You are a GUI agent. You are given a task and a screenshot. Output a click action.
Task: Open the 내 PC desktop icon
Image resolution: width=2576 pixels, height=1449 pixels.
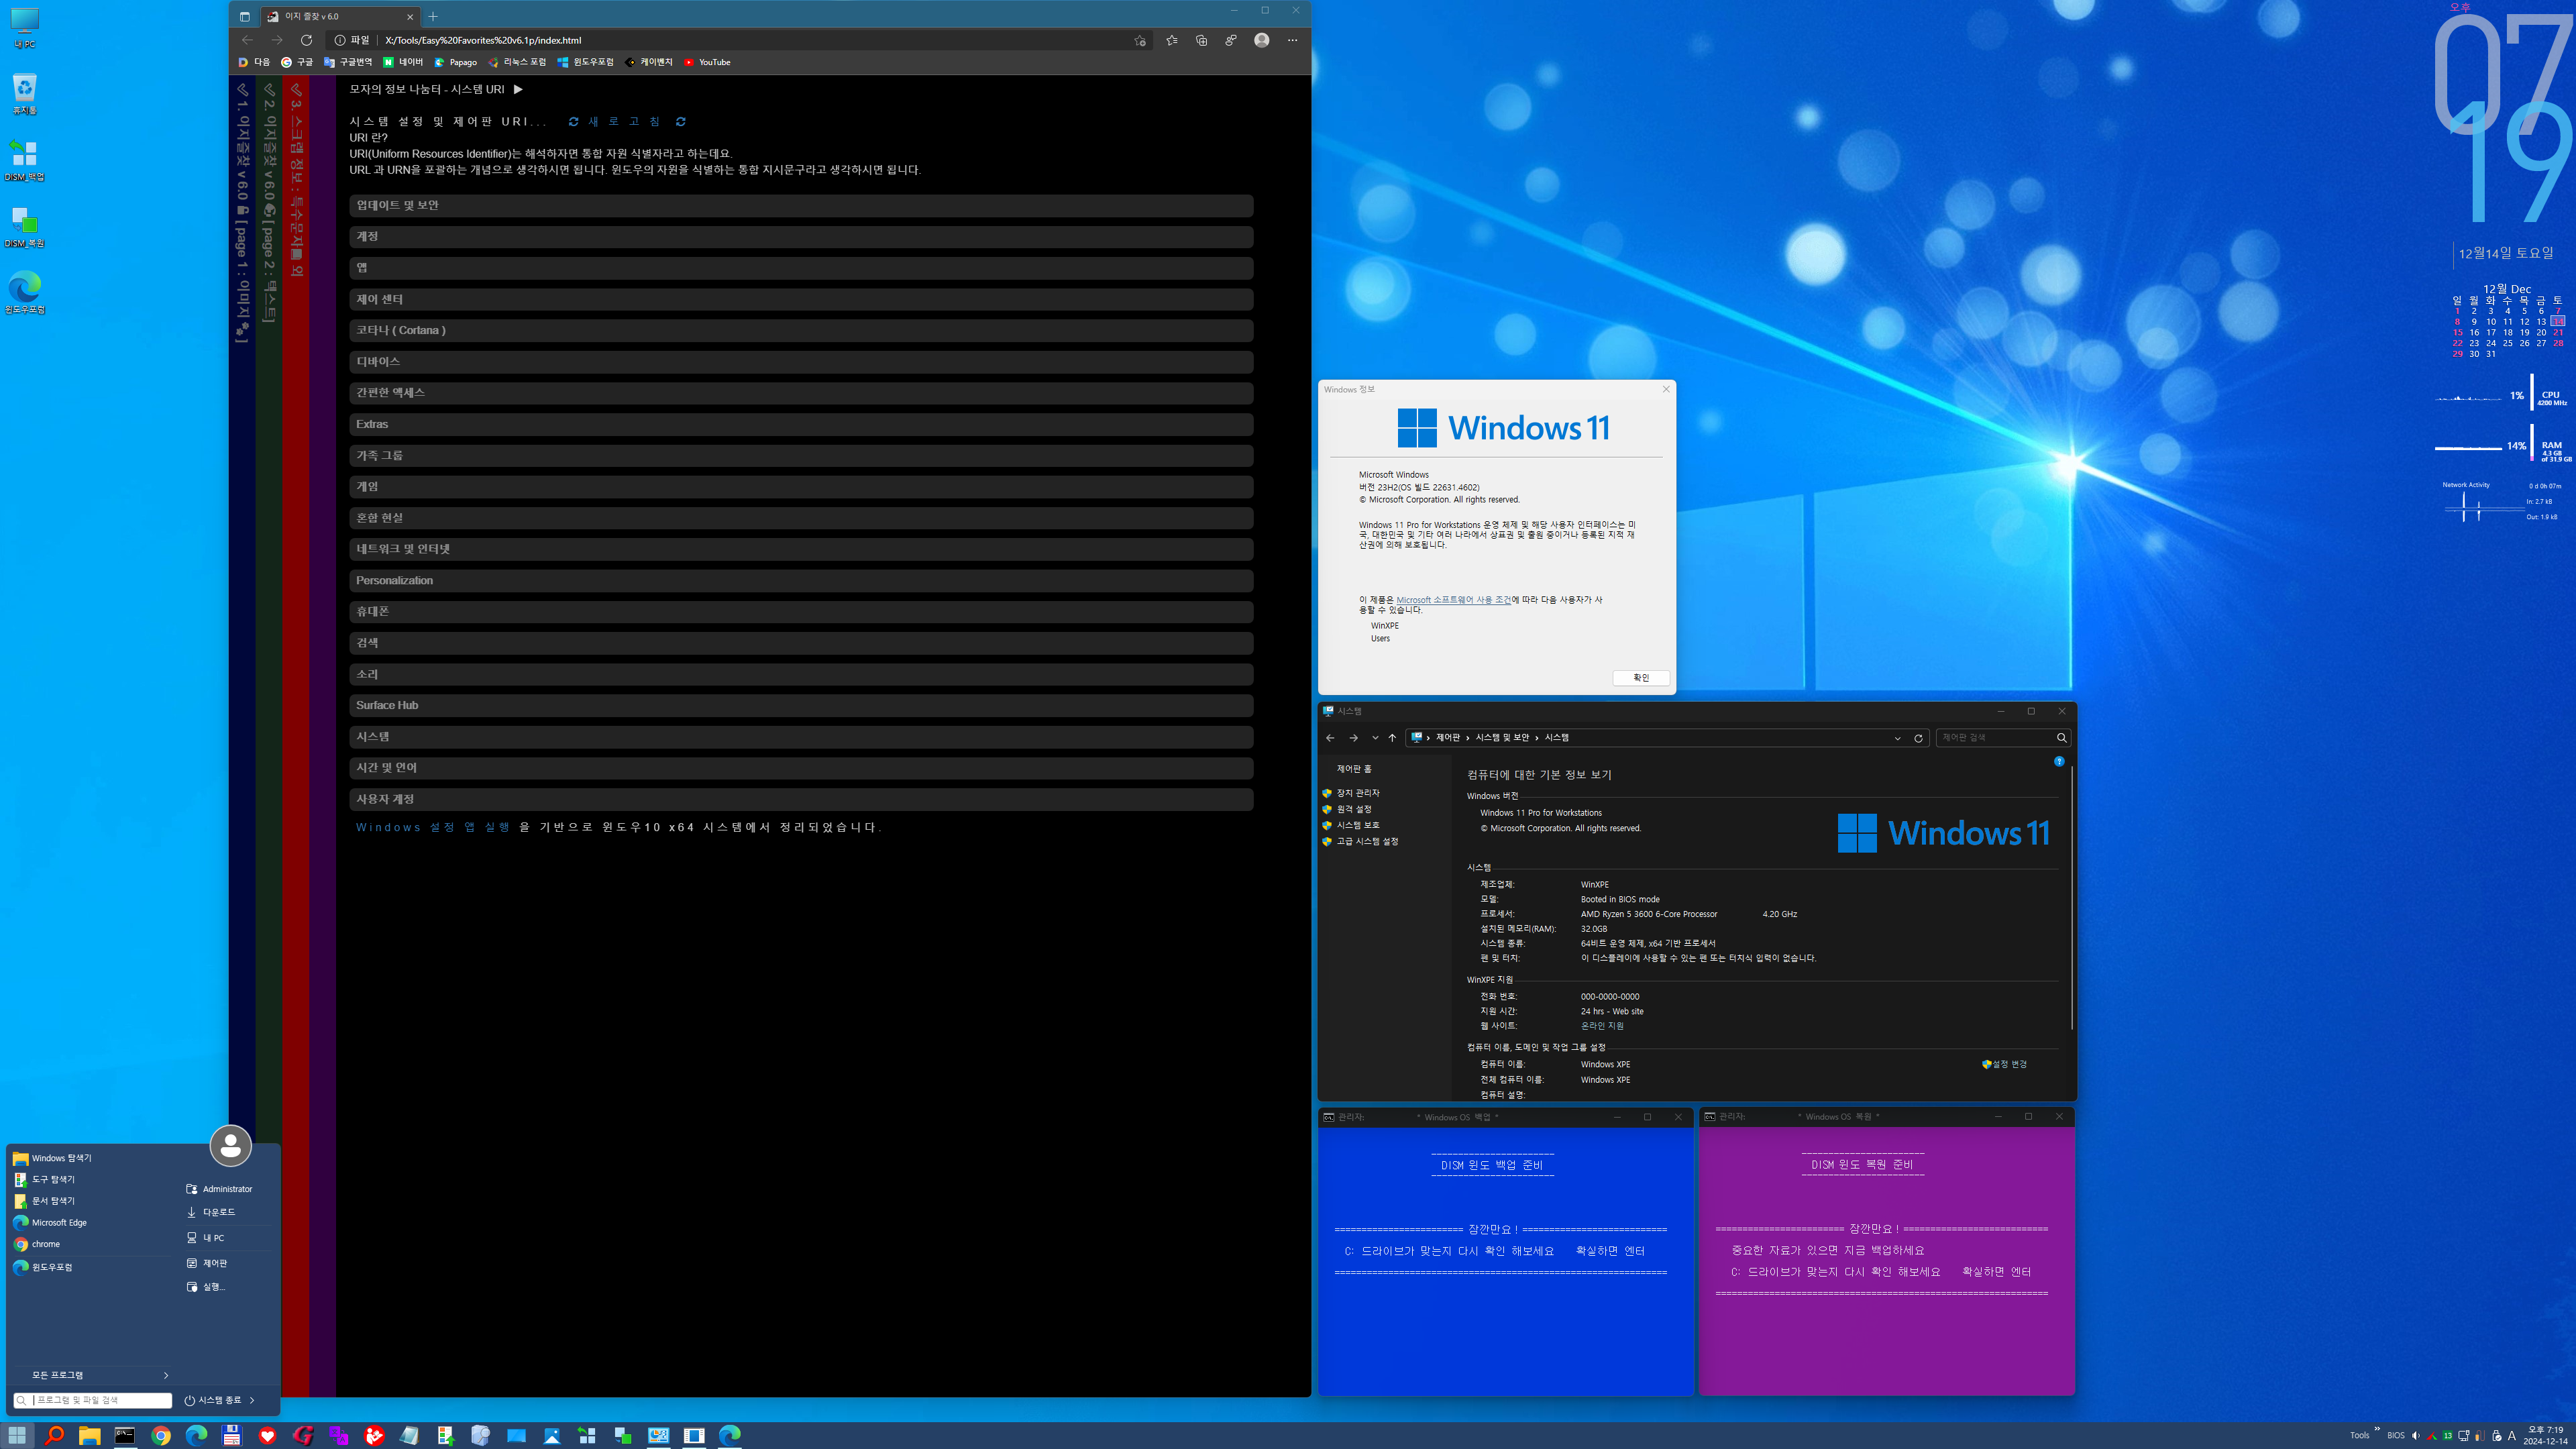[x=25, y=28]
